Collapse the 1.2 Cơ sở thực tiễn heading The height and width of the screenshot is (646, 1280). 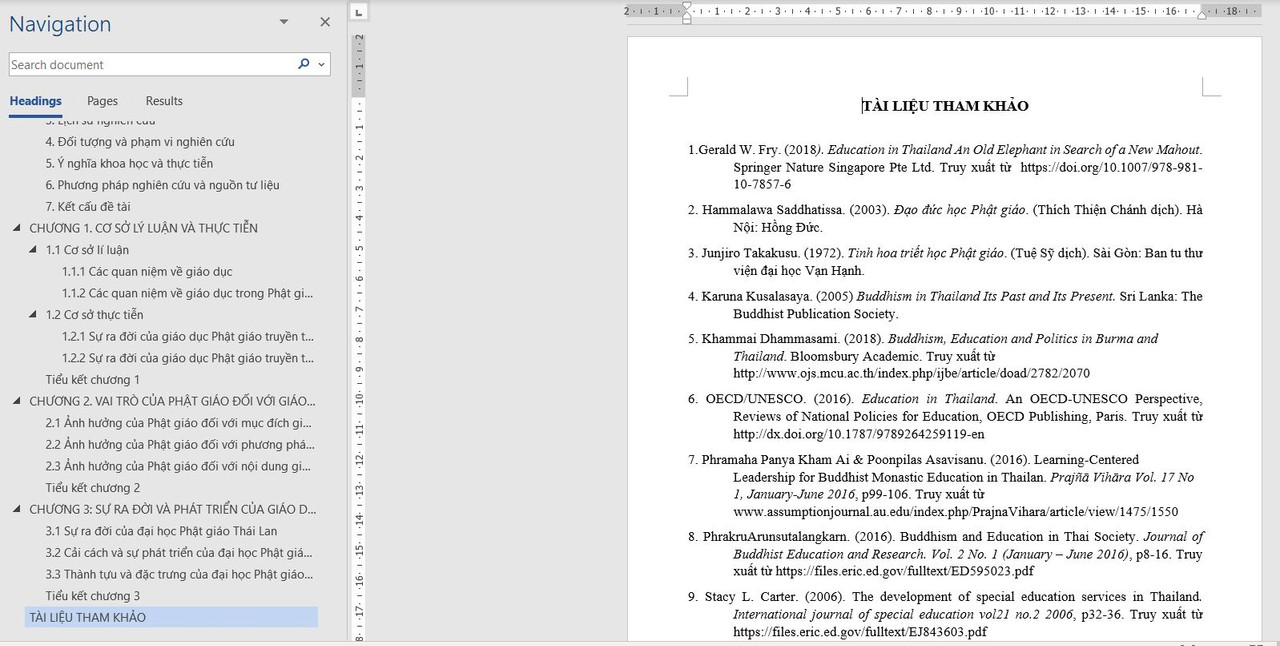33,315
